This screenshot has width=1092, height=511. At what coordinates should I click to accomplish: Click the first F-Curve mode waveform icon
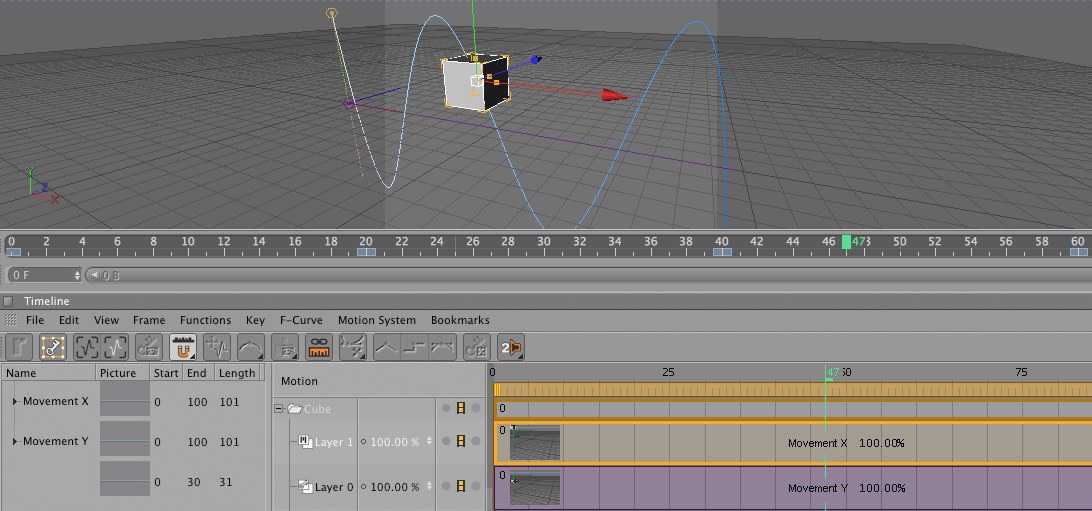point(86,347)
